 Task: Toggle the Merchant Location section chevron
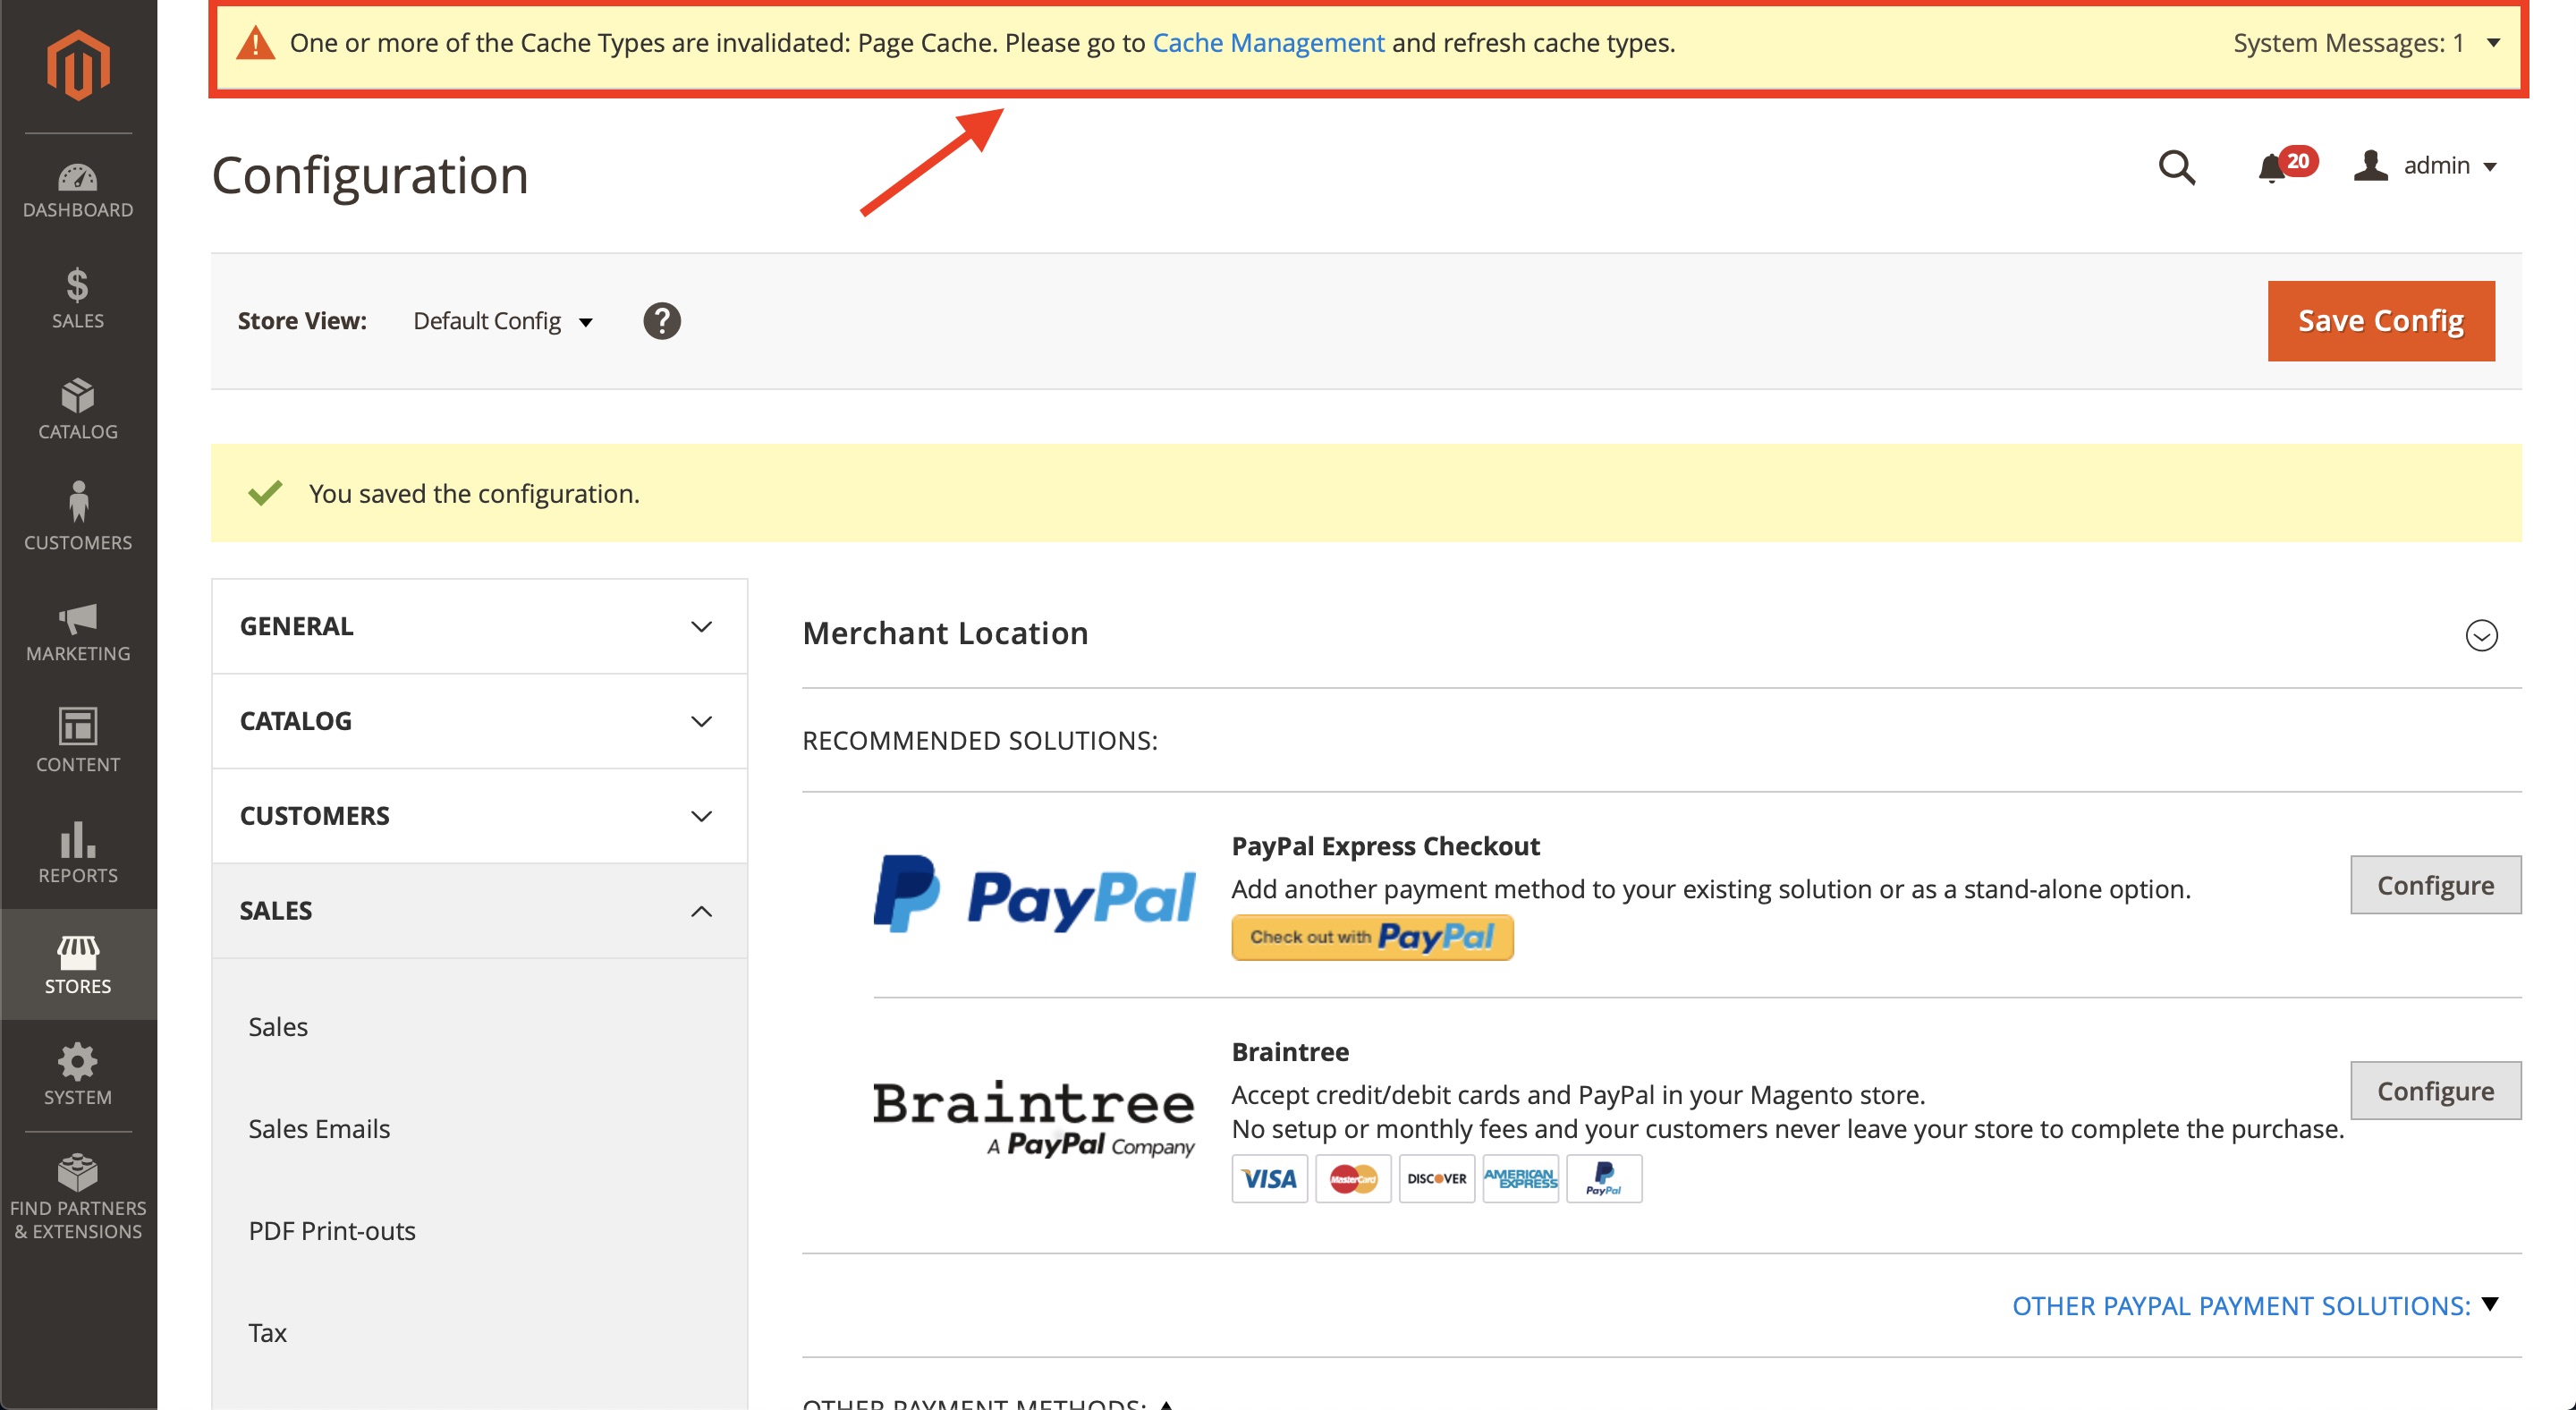click(x=2481, y=635)
